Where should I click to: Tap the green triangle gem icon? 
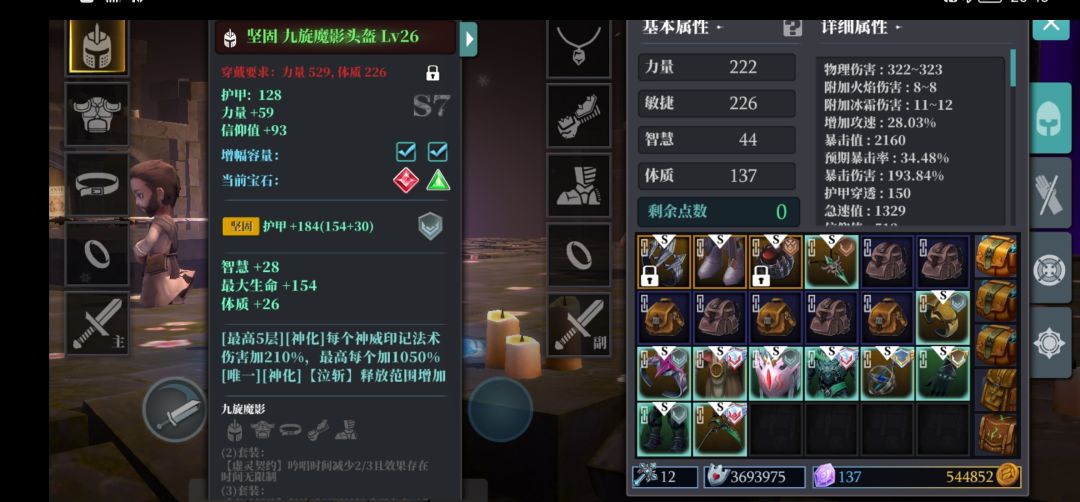point(438,180)
